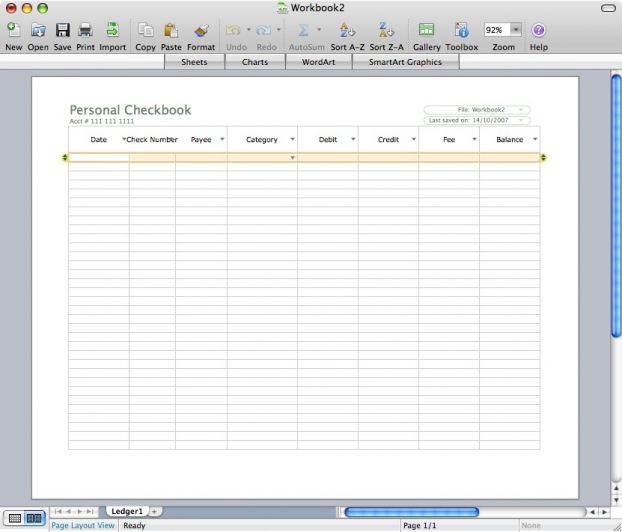Save the workbook using Save icon
This screenshot has width=622, height=532.
click(x=62, y=31)
